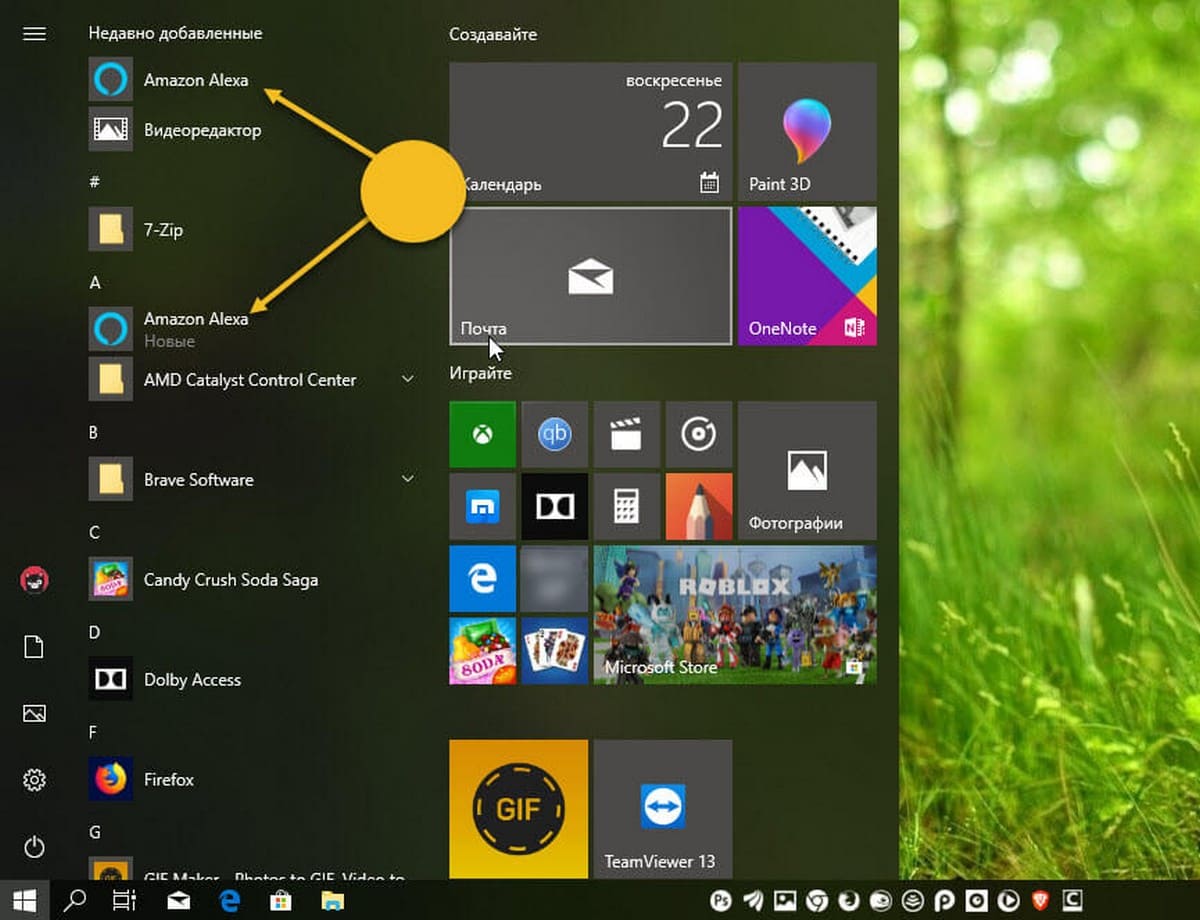Click the Photoshop Ps tray icon
Screen dimensions: 1200x920
tap(721, 900)
